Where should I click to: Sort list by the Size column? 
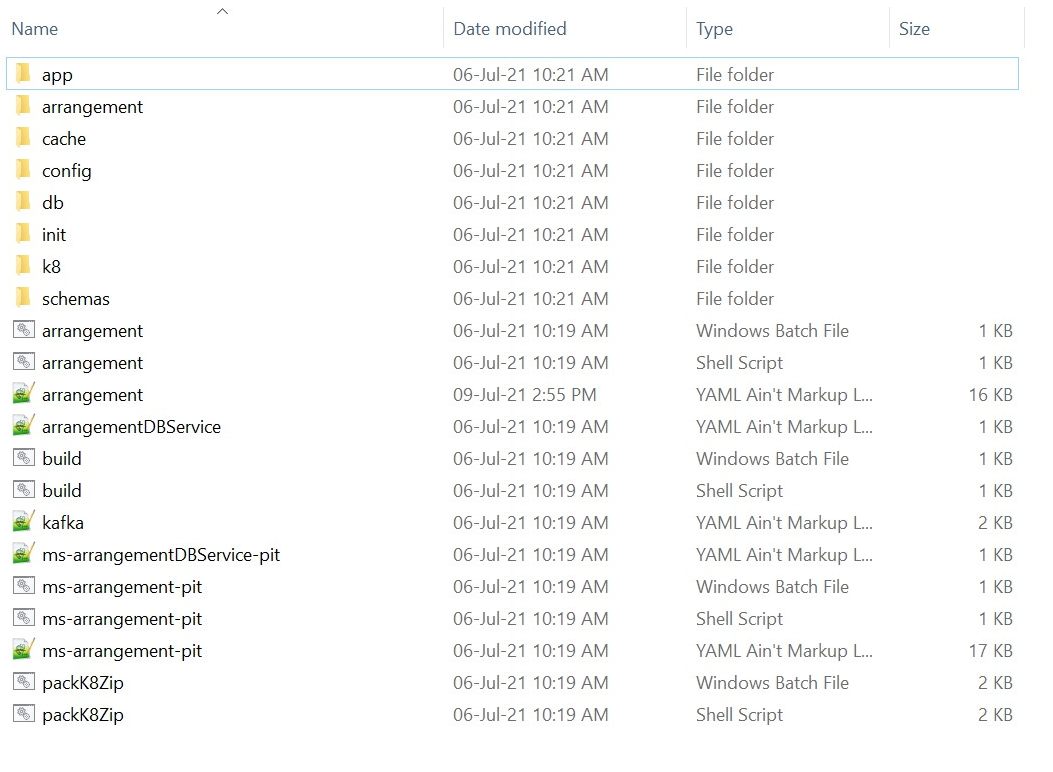957,29
